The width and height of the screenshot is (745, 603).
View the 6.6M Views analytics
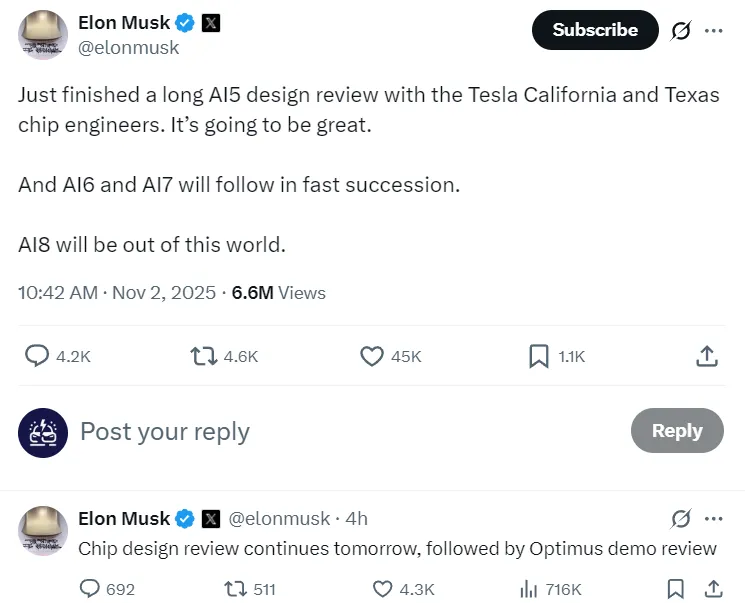click(x=278, y=293)
